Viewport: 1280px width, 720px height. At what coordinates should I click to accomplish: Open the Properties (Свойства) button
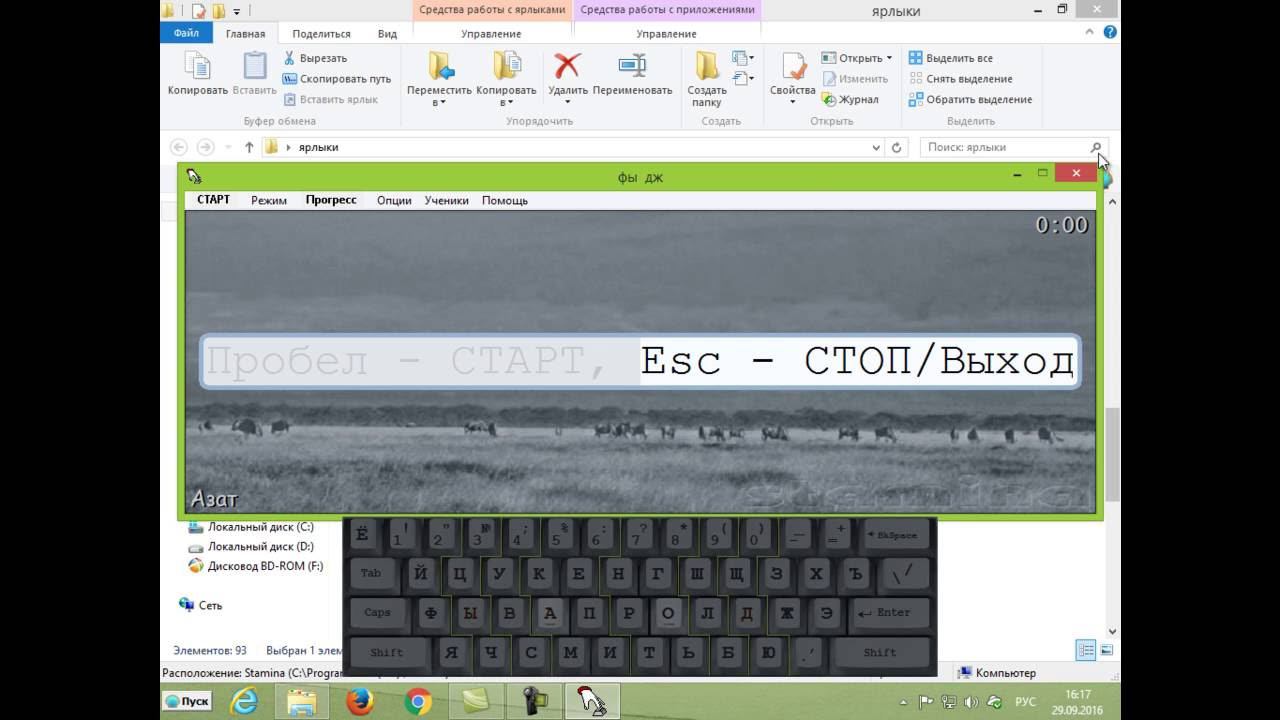[x=793, y=80]
